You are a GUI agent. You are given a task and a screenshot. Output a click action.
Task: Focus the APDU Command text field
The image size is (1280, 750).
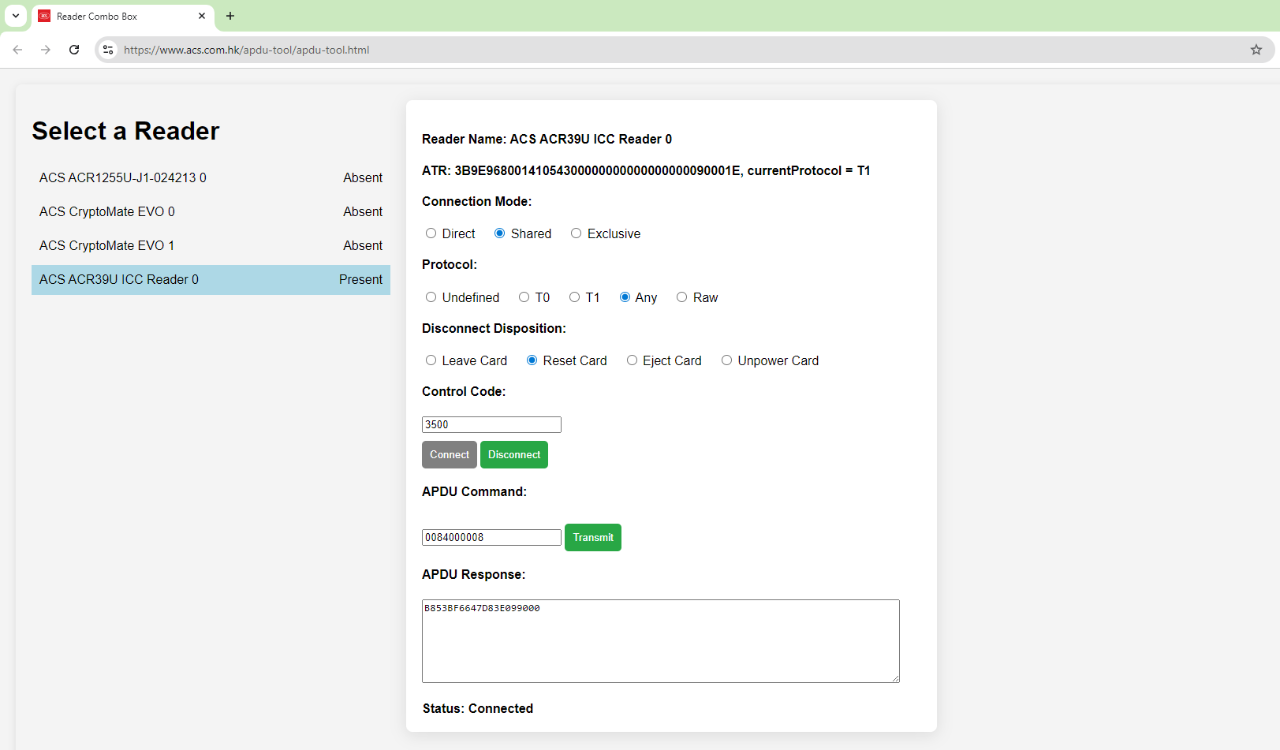(491, 538)
